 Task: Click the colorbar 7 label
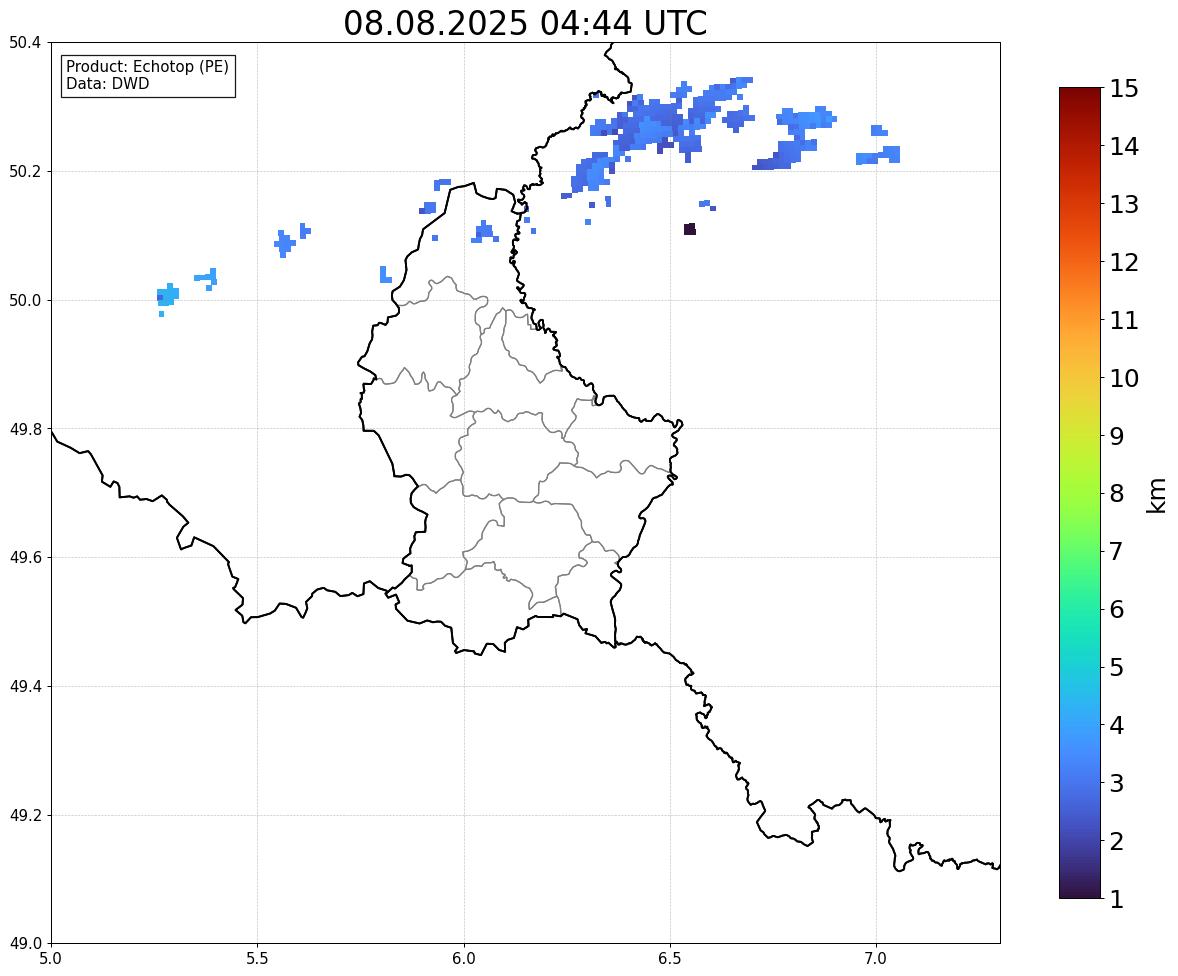point(1117,551)
